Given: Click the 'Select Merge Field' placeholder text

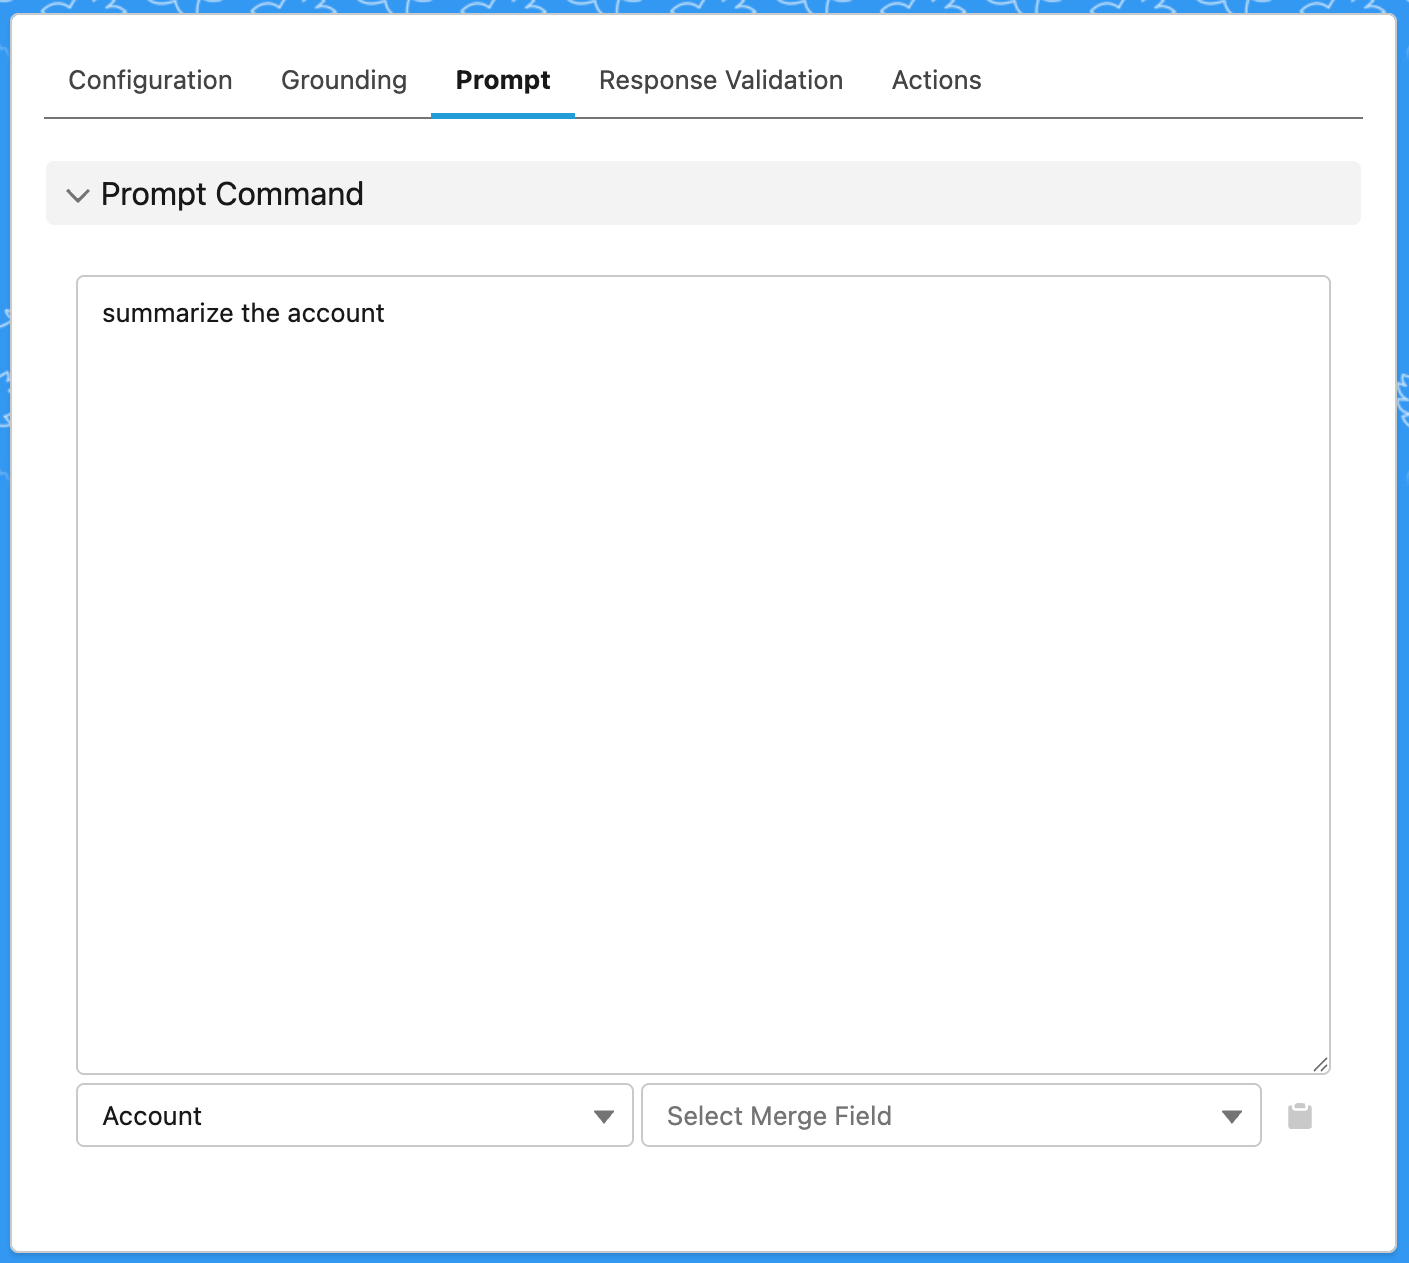Looking at the screenshot, I should (779, 1116).
